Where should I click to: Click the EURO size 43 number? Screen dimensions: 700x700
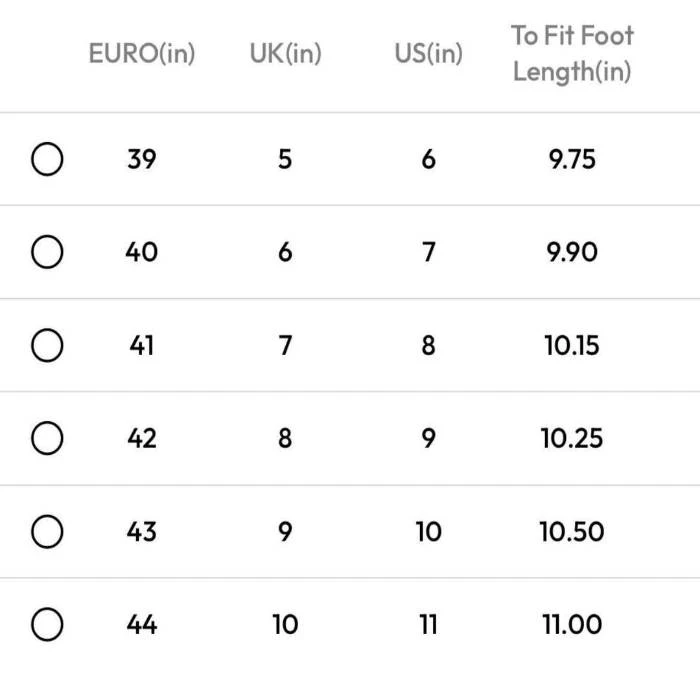(142, 532)
